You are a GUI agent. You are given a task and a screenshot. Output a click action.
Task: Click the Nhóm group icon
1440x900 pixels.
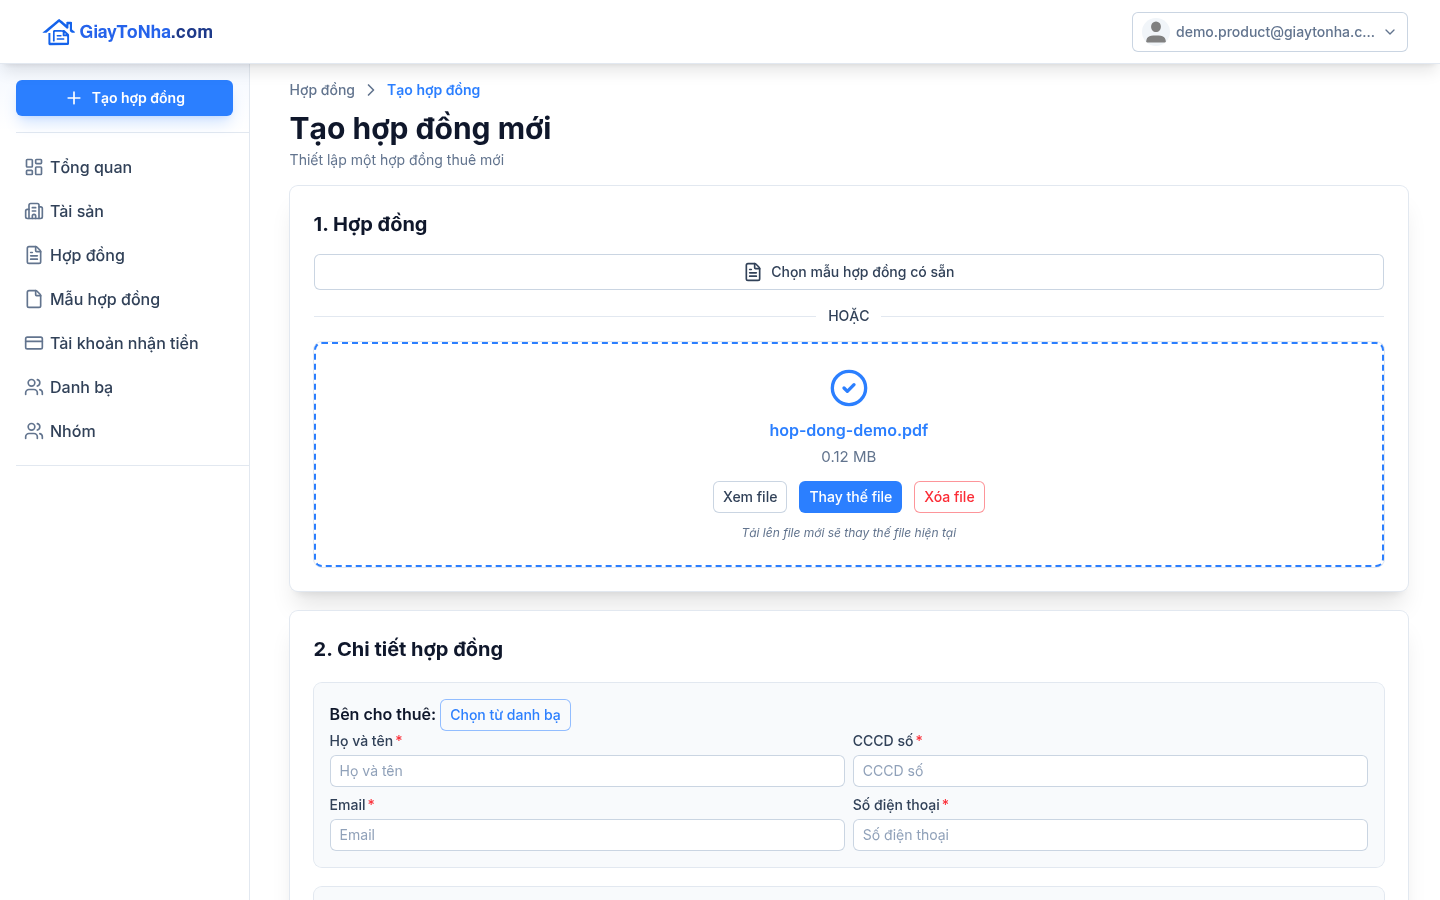[x=34, y=431]
